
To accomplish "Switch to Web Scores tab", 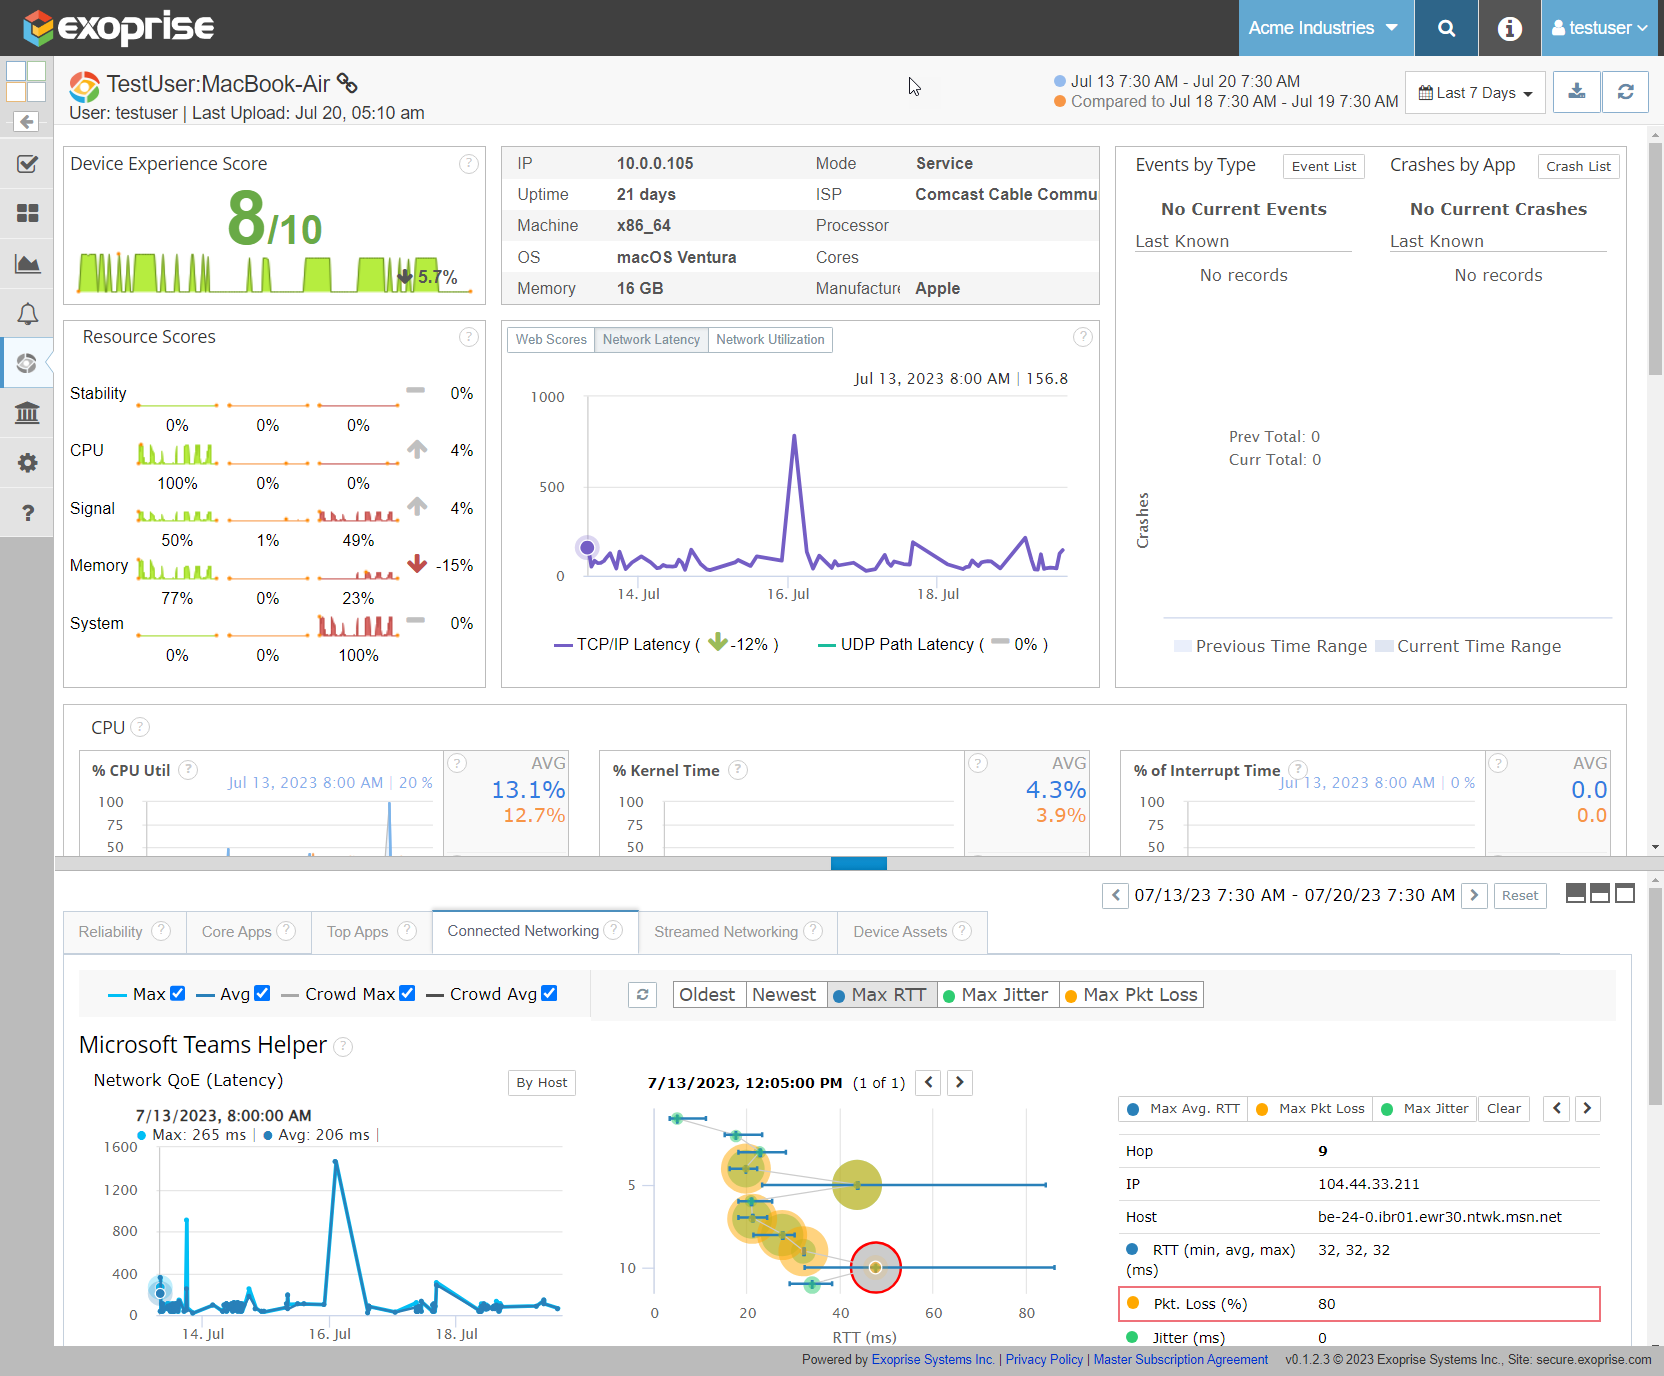I will 551,340.
